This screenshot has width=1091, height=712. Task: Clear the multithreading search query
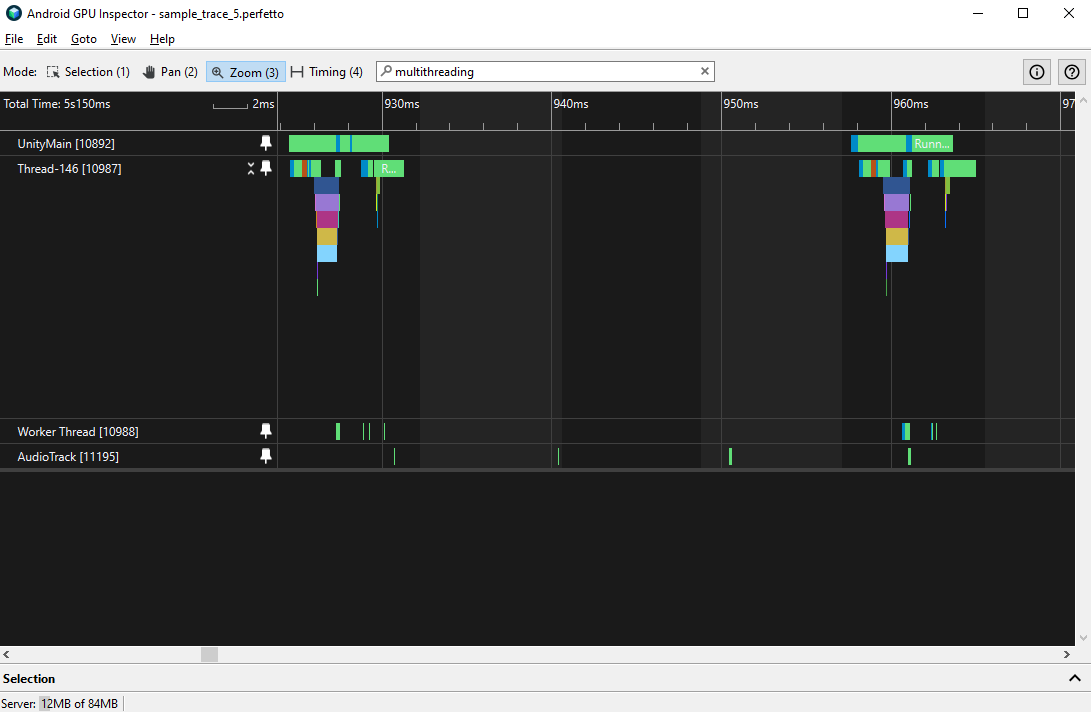tap(705, 71)
